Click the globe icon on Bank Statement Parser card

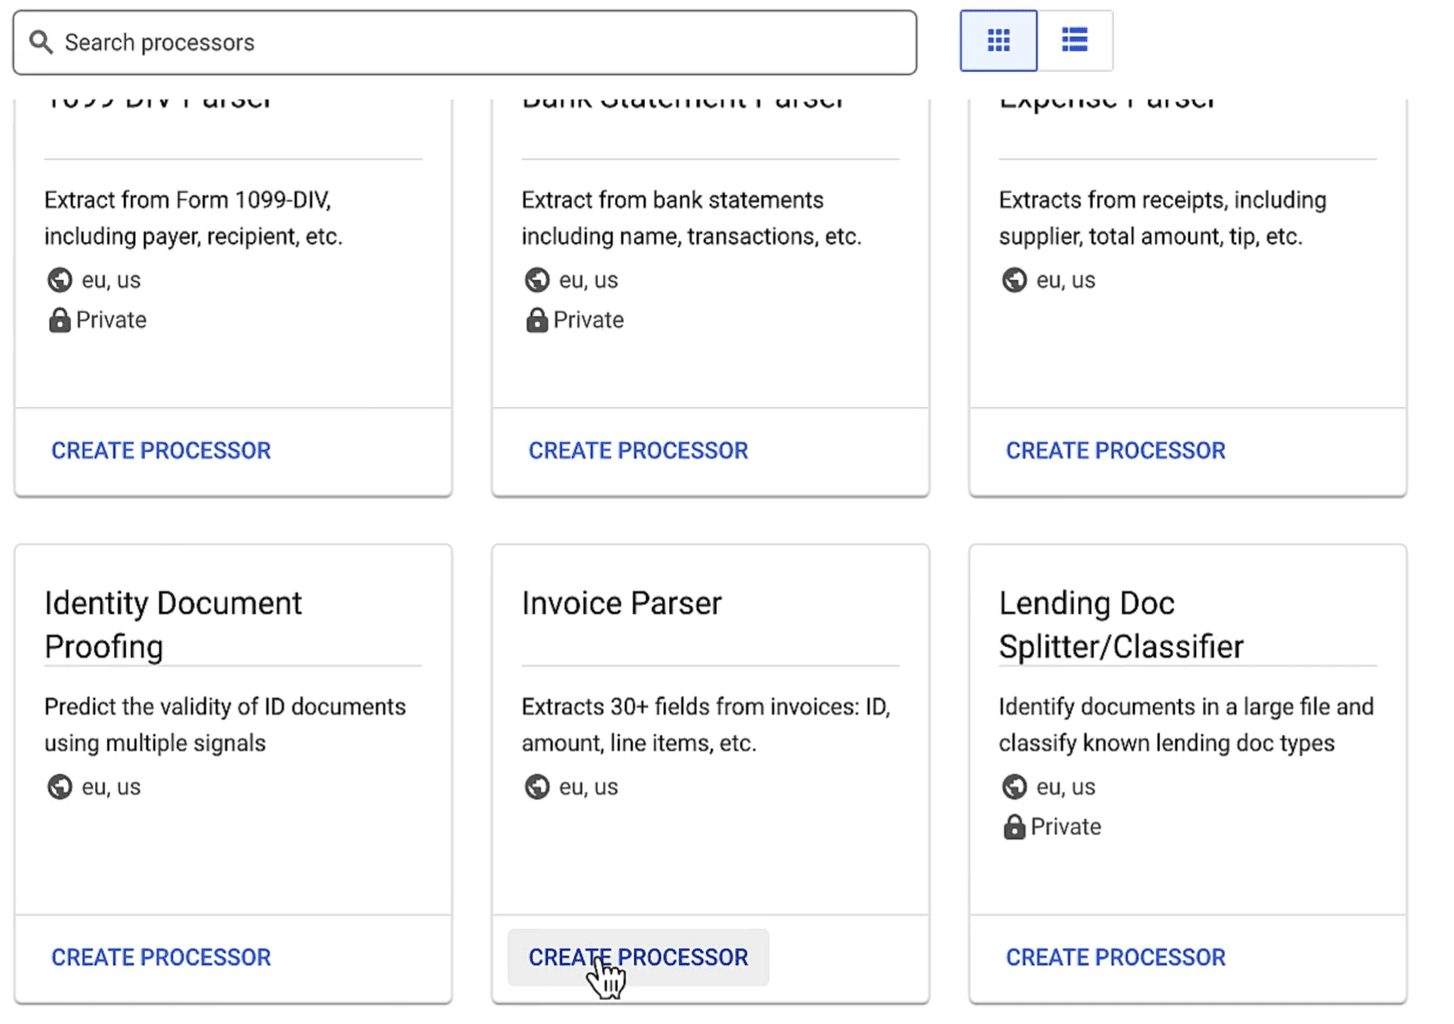click(x=536, y=280)
